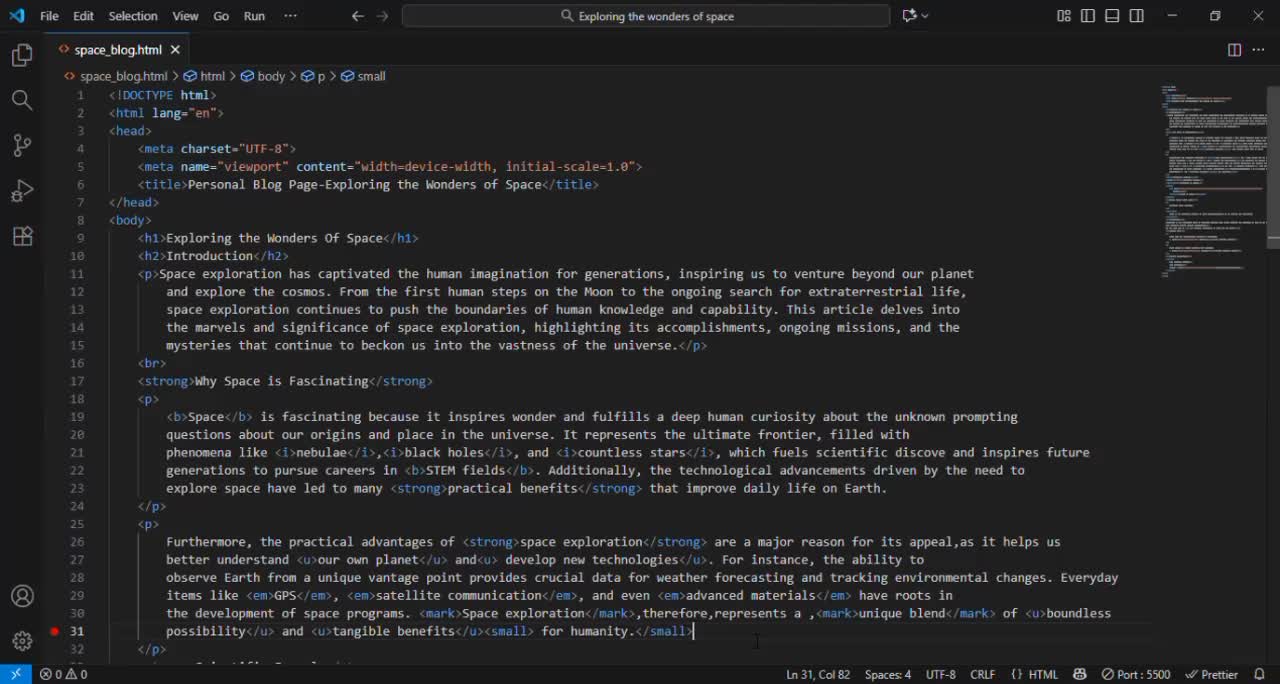Open editor More Actions ellipsis

[x=1259, y=50]
